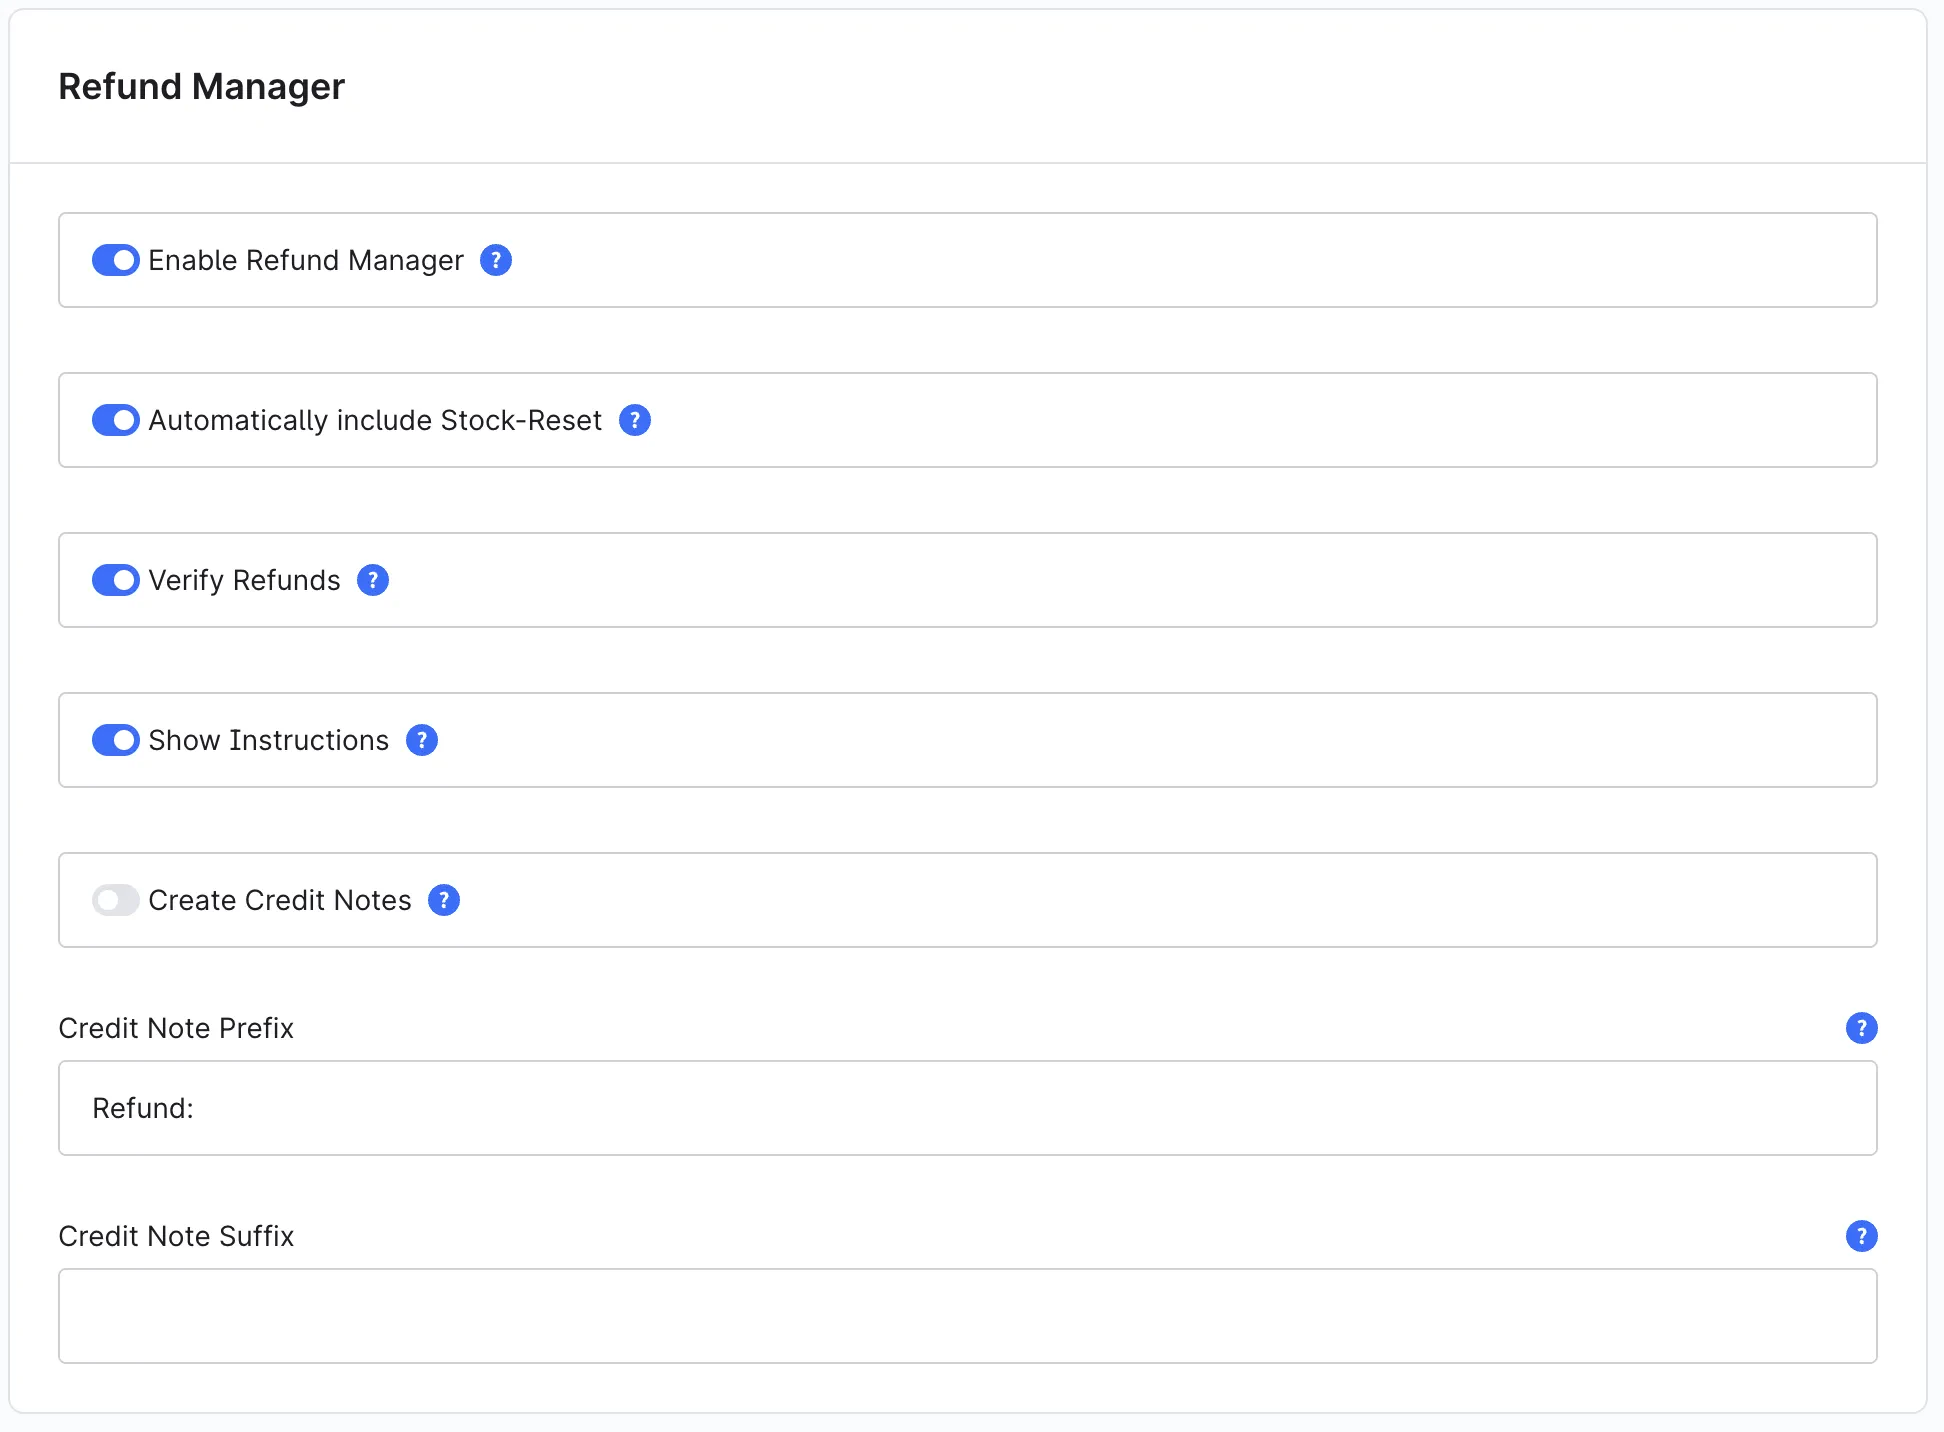
Task: Disable the Enable Refund Manager switch
Action: [116, 260]
